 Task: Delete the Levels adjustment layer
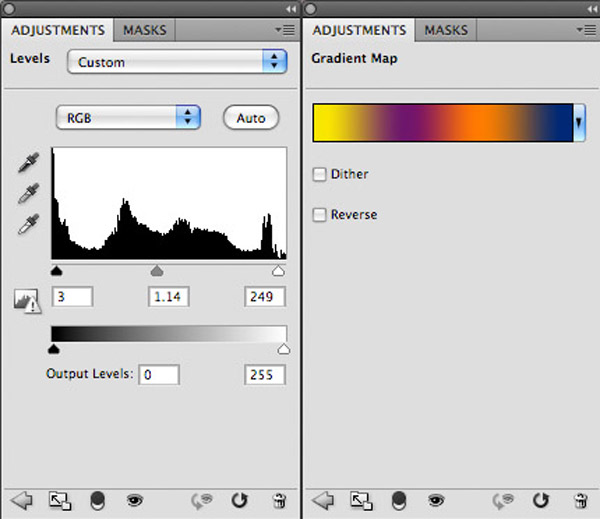pos(279,501)
